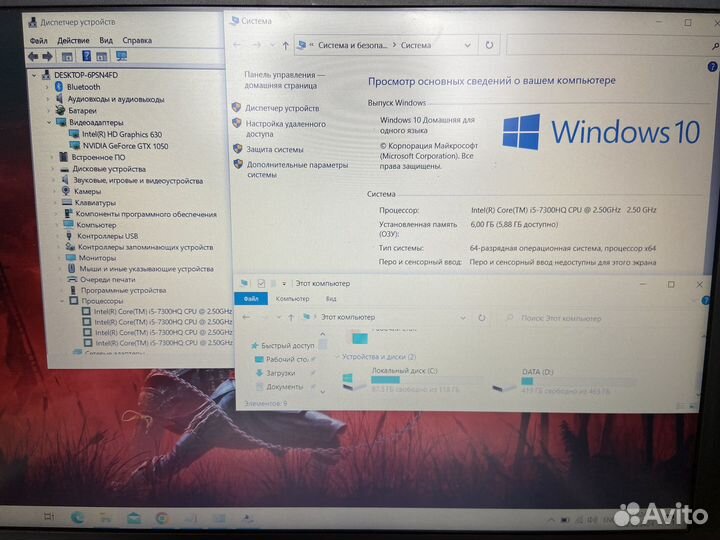Go up one level in Система window
Viewport: 720px width, 540px height.
[285, 45]
